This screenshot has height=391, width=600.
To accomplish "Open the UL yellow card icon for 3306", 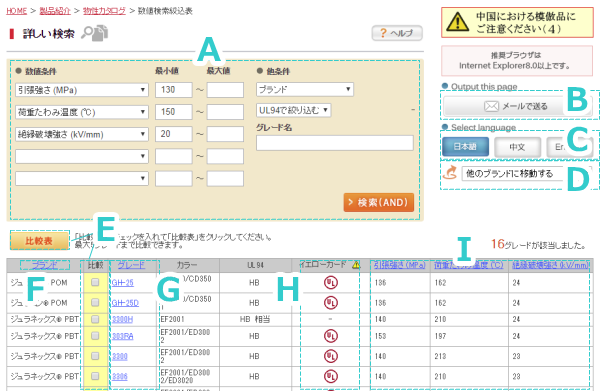I will 331,376.
